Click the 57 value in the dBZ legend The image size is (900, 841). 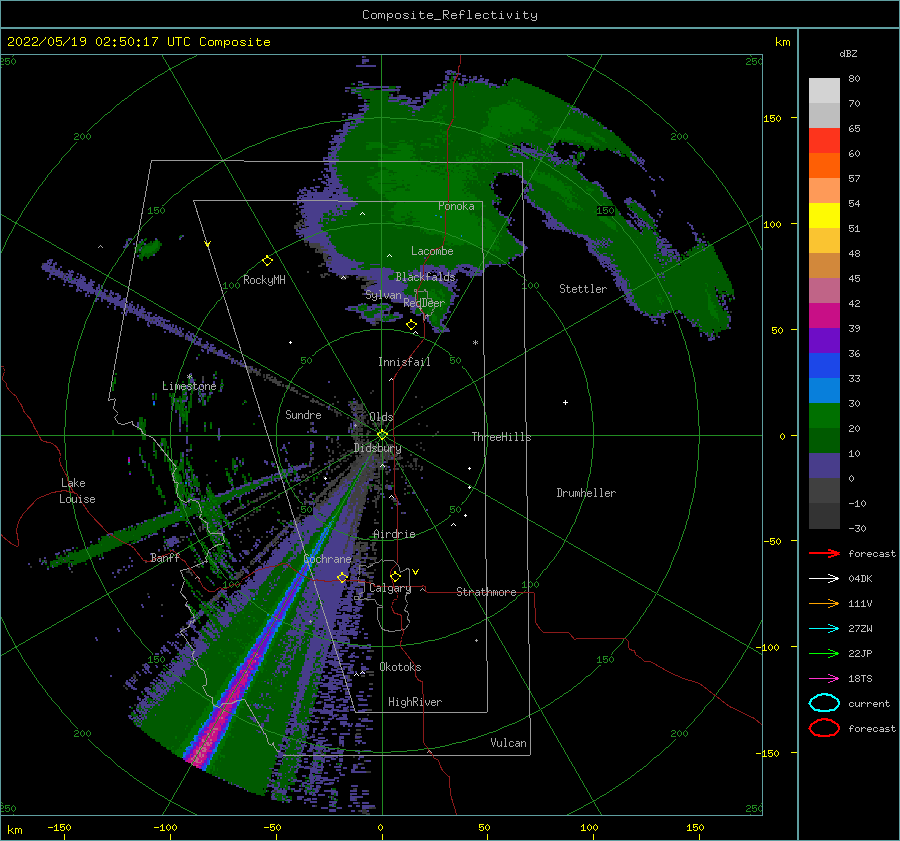click(854, 179)
